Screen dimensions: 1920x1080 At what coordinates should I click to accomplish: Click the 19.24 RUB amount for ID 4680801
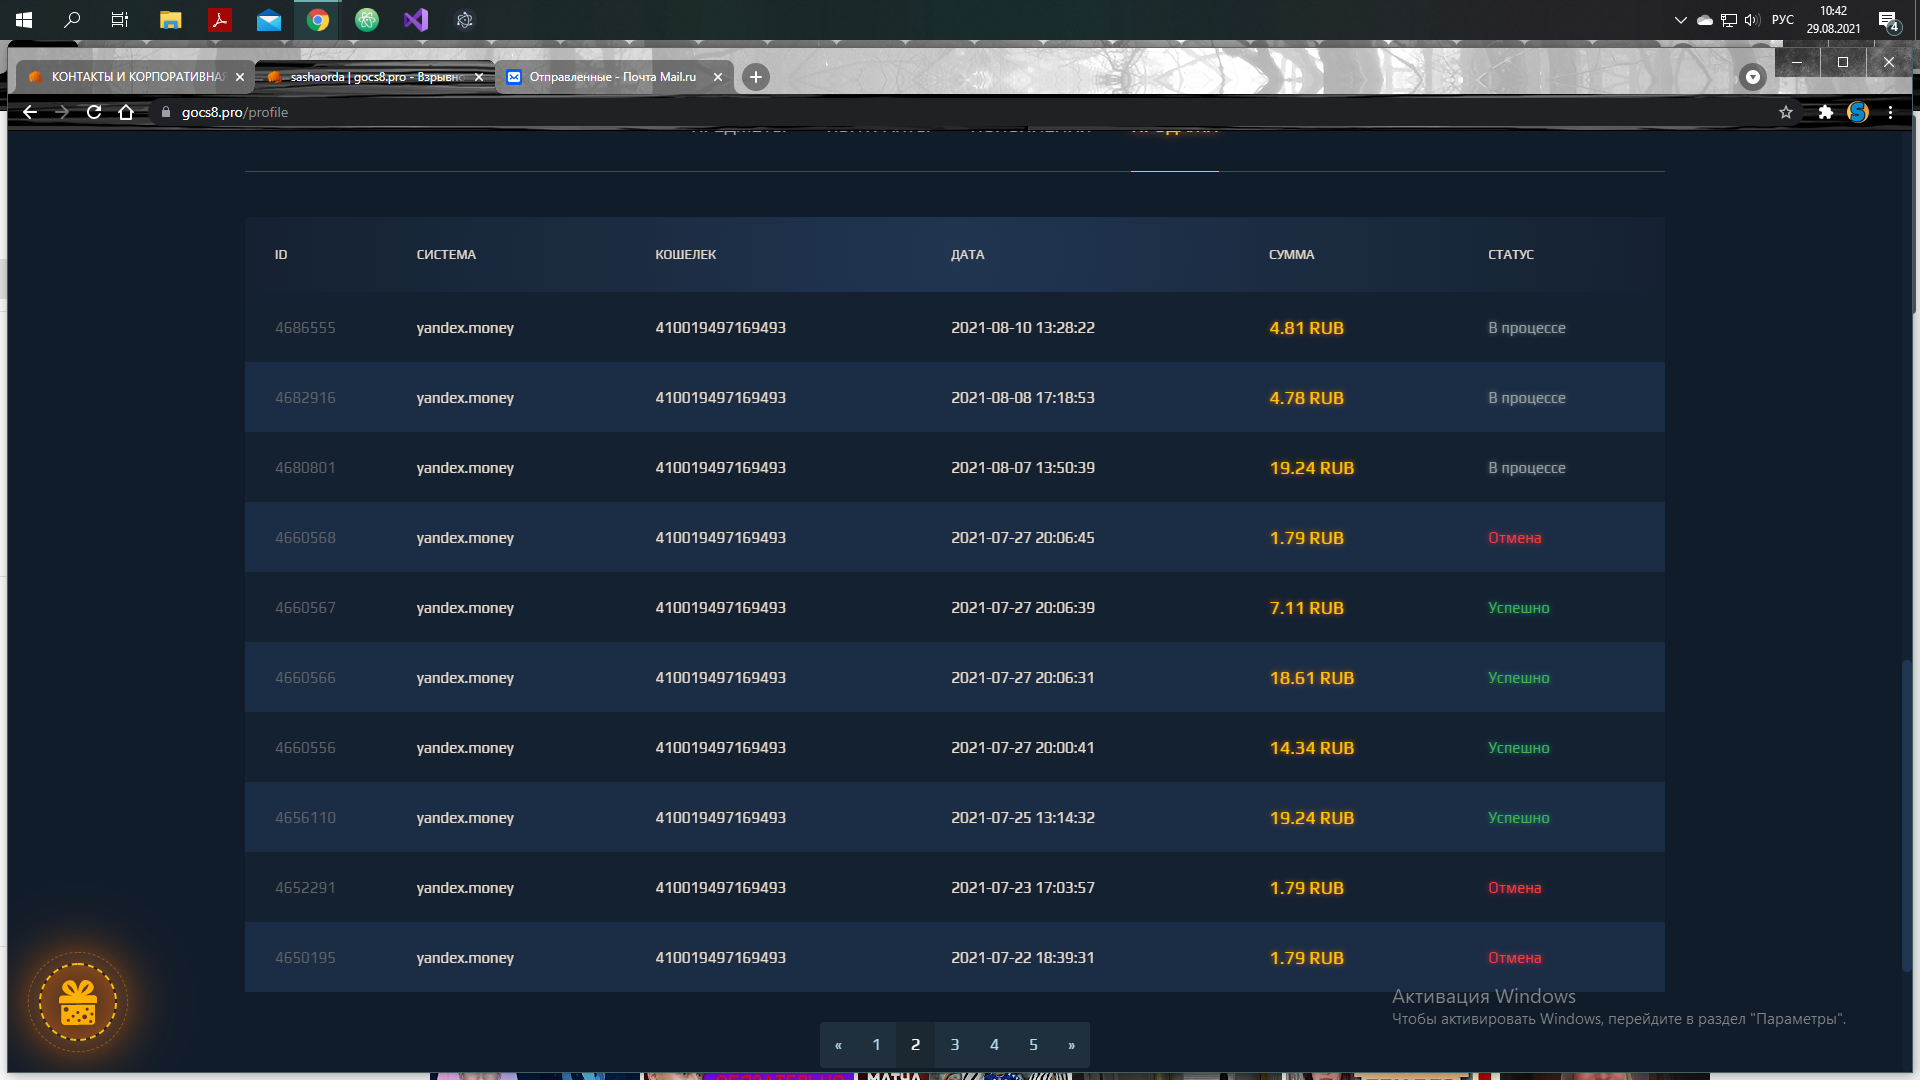(x=1312, y=468)
